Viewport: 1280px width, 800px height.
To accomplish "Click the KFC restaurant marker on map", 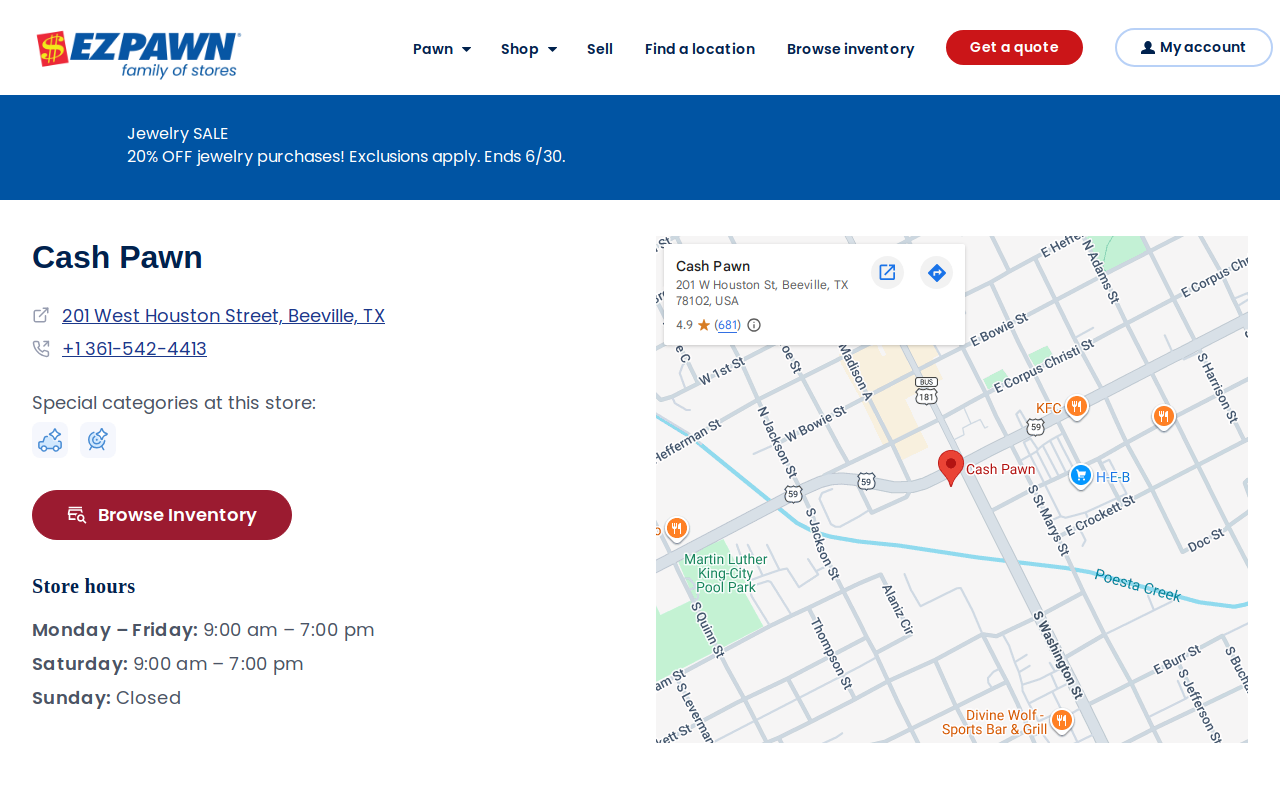I will coord(1076,407).
